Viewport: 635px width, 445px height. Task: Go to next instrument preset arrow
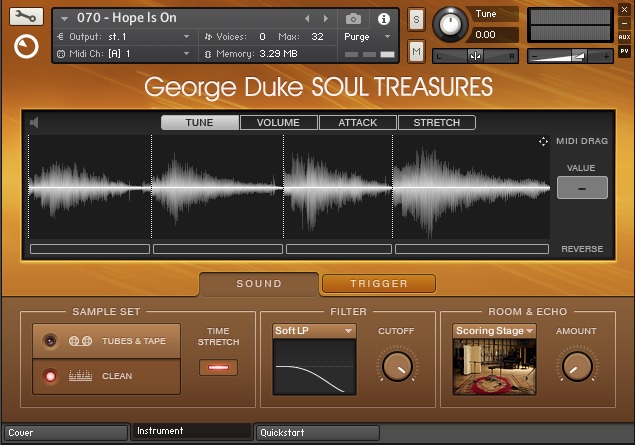[x=325, y=18]
